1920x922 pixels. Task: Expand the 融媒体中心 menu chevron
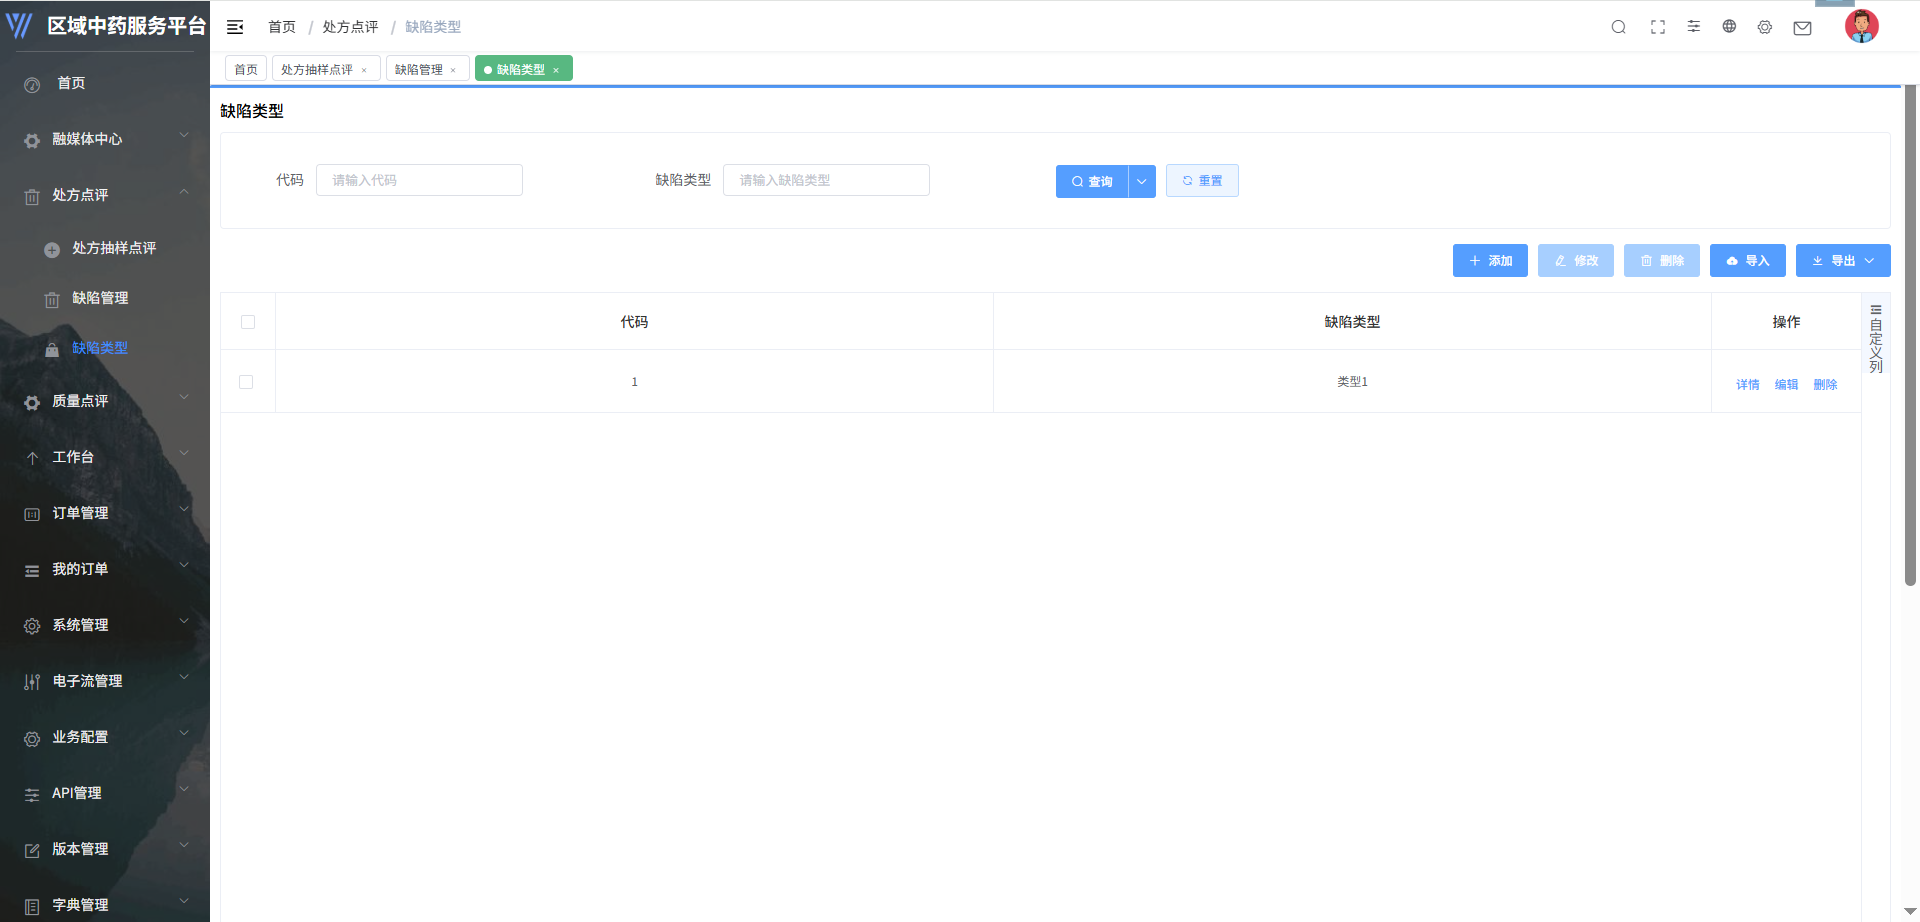click(184, 134)
